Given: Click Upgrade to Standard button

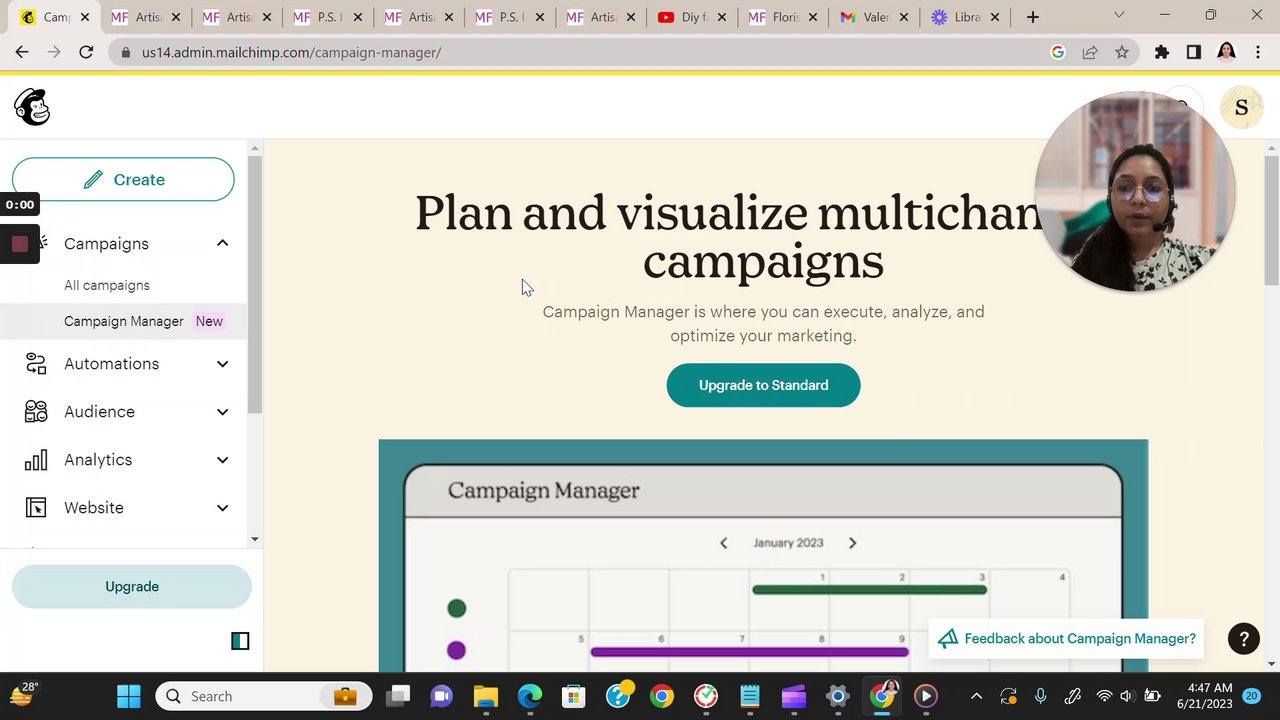Looking at the screenshot, I should [763, 385].
